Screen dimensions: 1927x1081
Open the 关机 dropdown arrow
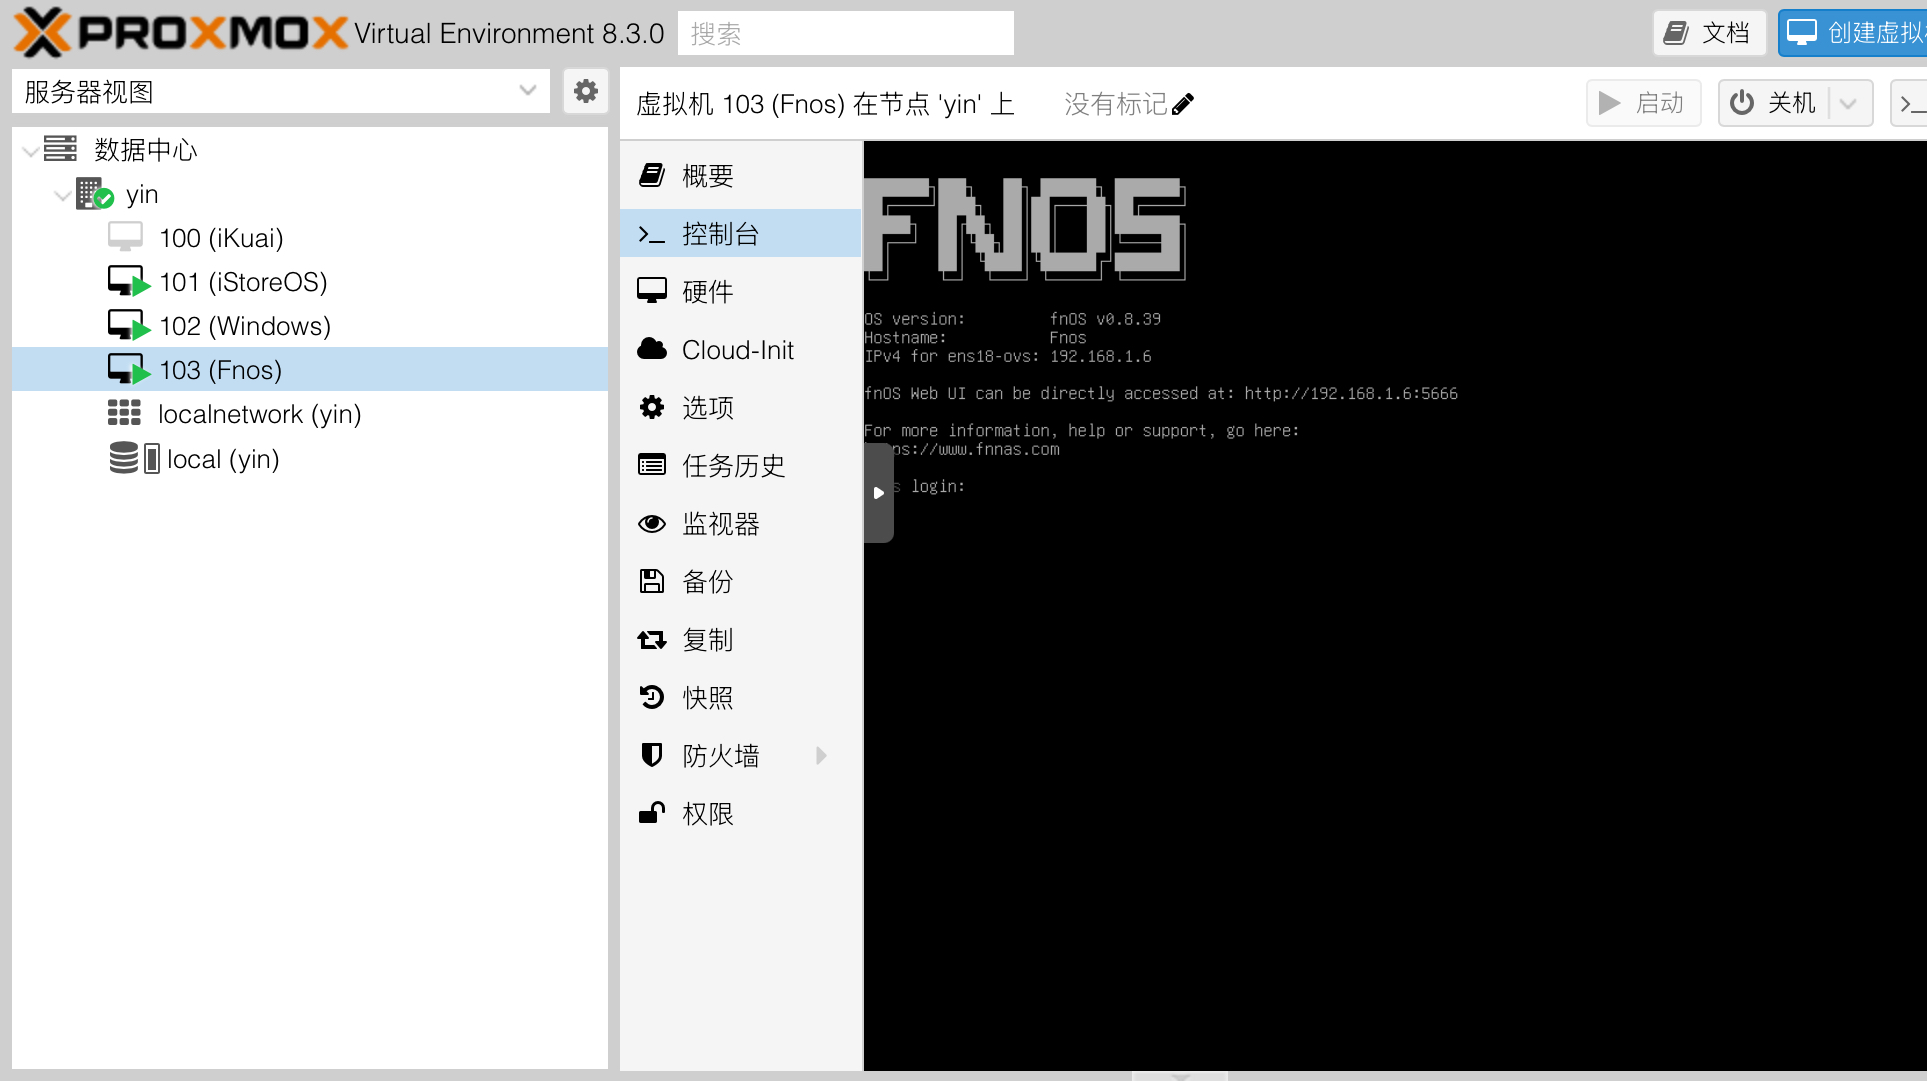pos(1849,103)
